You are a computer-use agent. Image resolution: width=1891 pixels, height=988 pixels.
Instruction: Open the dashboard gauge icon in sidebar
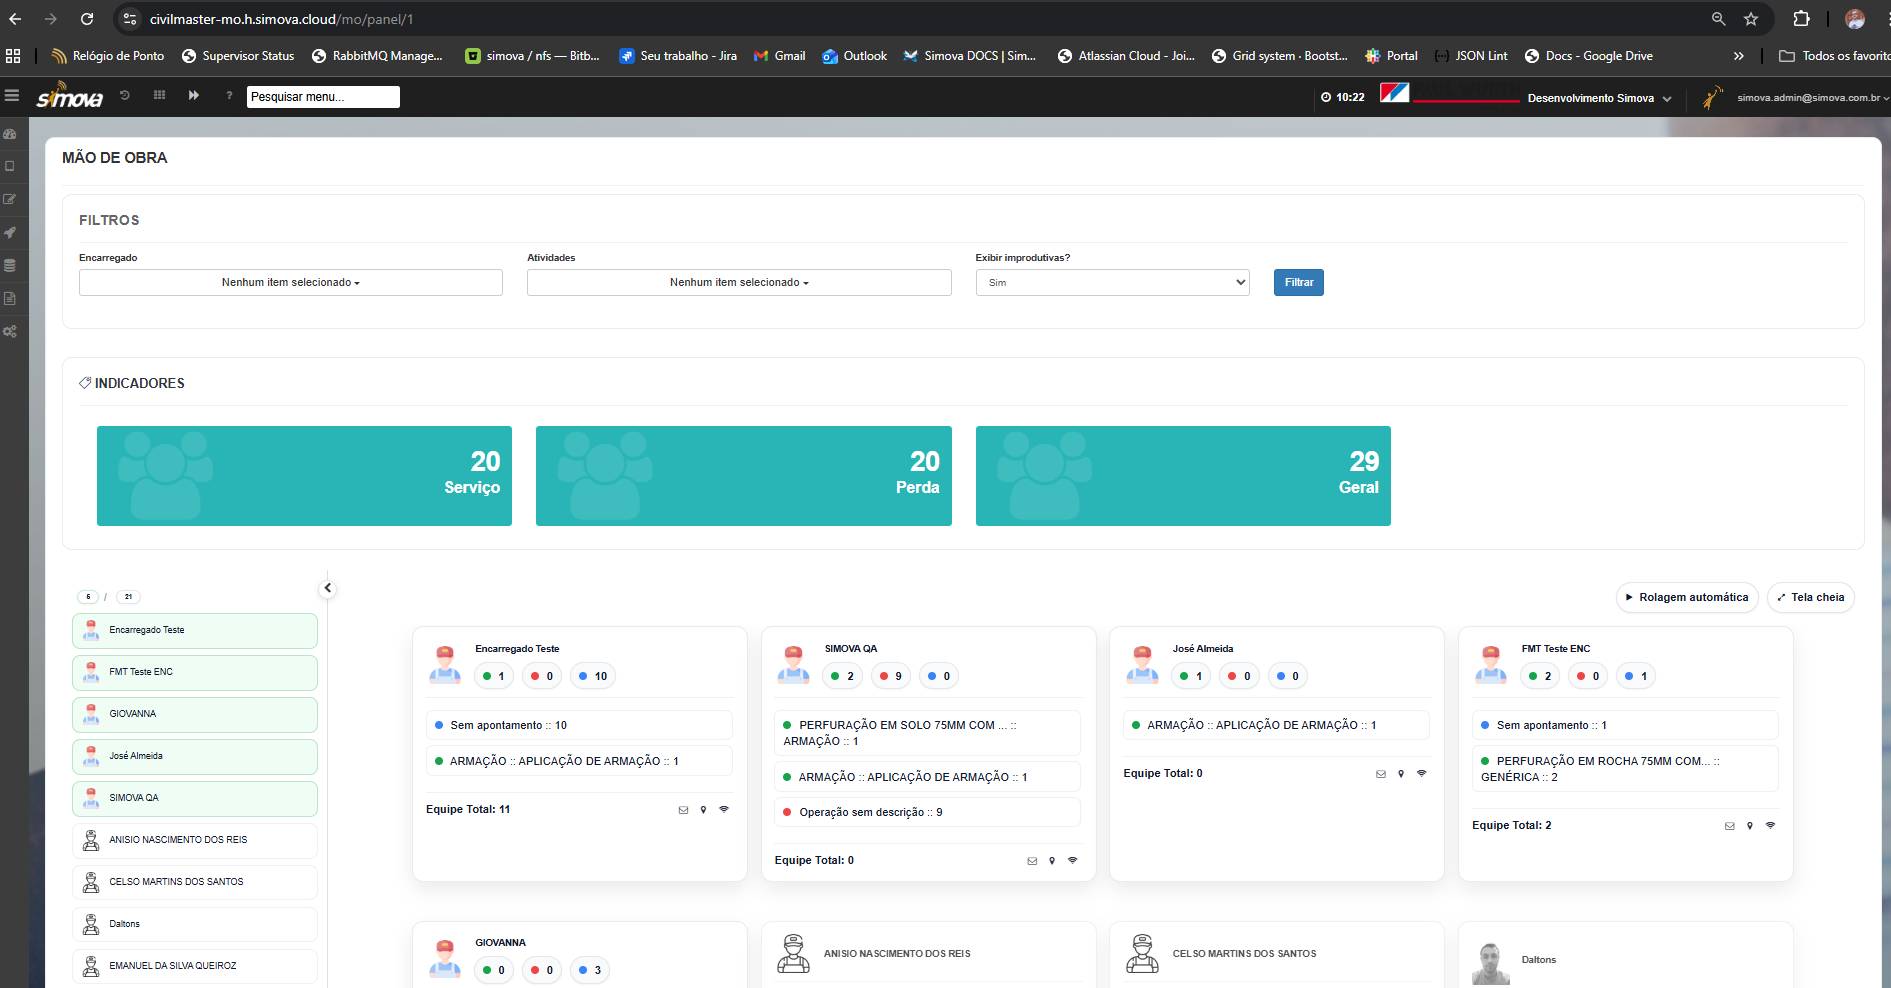(10, 134)
